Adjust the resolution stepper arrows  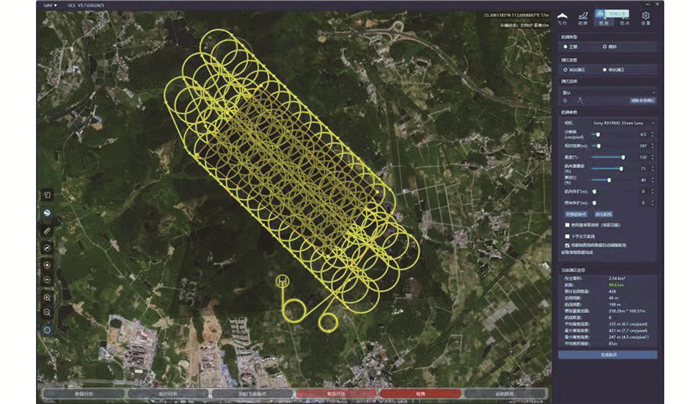pyautogui.click(x=653, y=133)
